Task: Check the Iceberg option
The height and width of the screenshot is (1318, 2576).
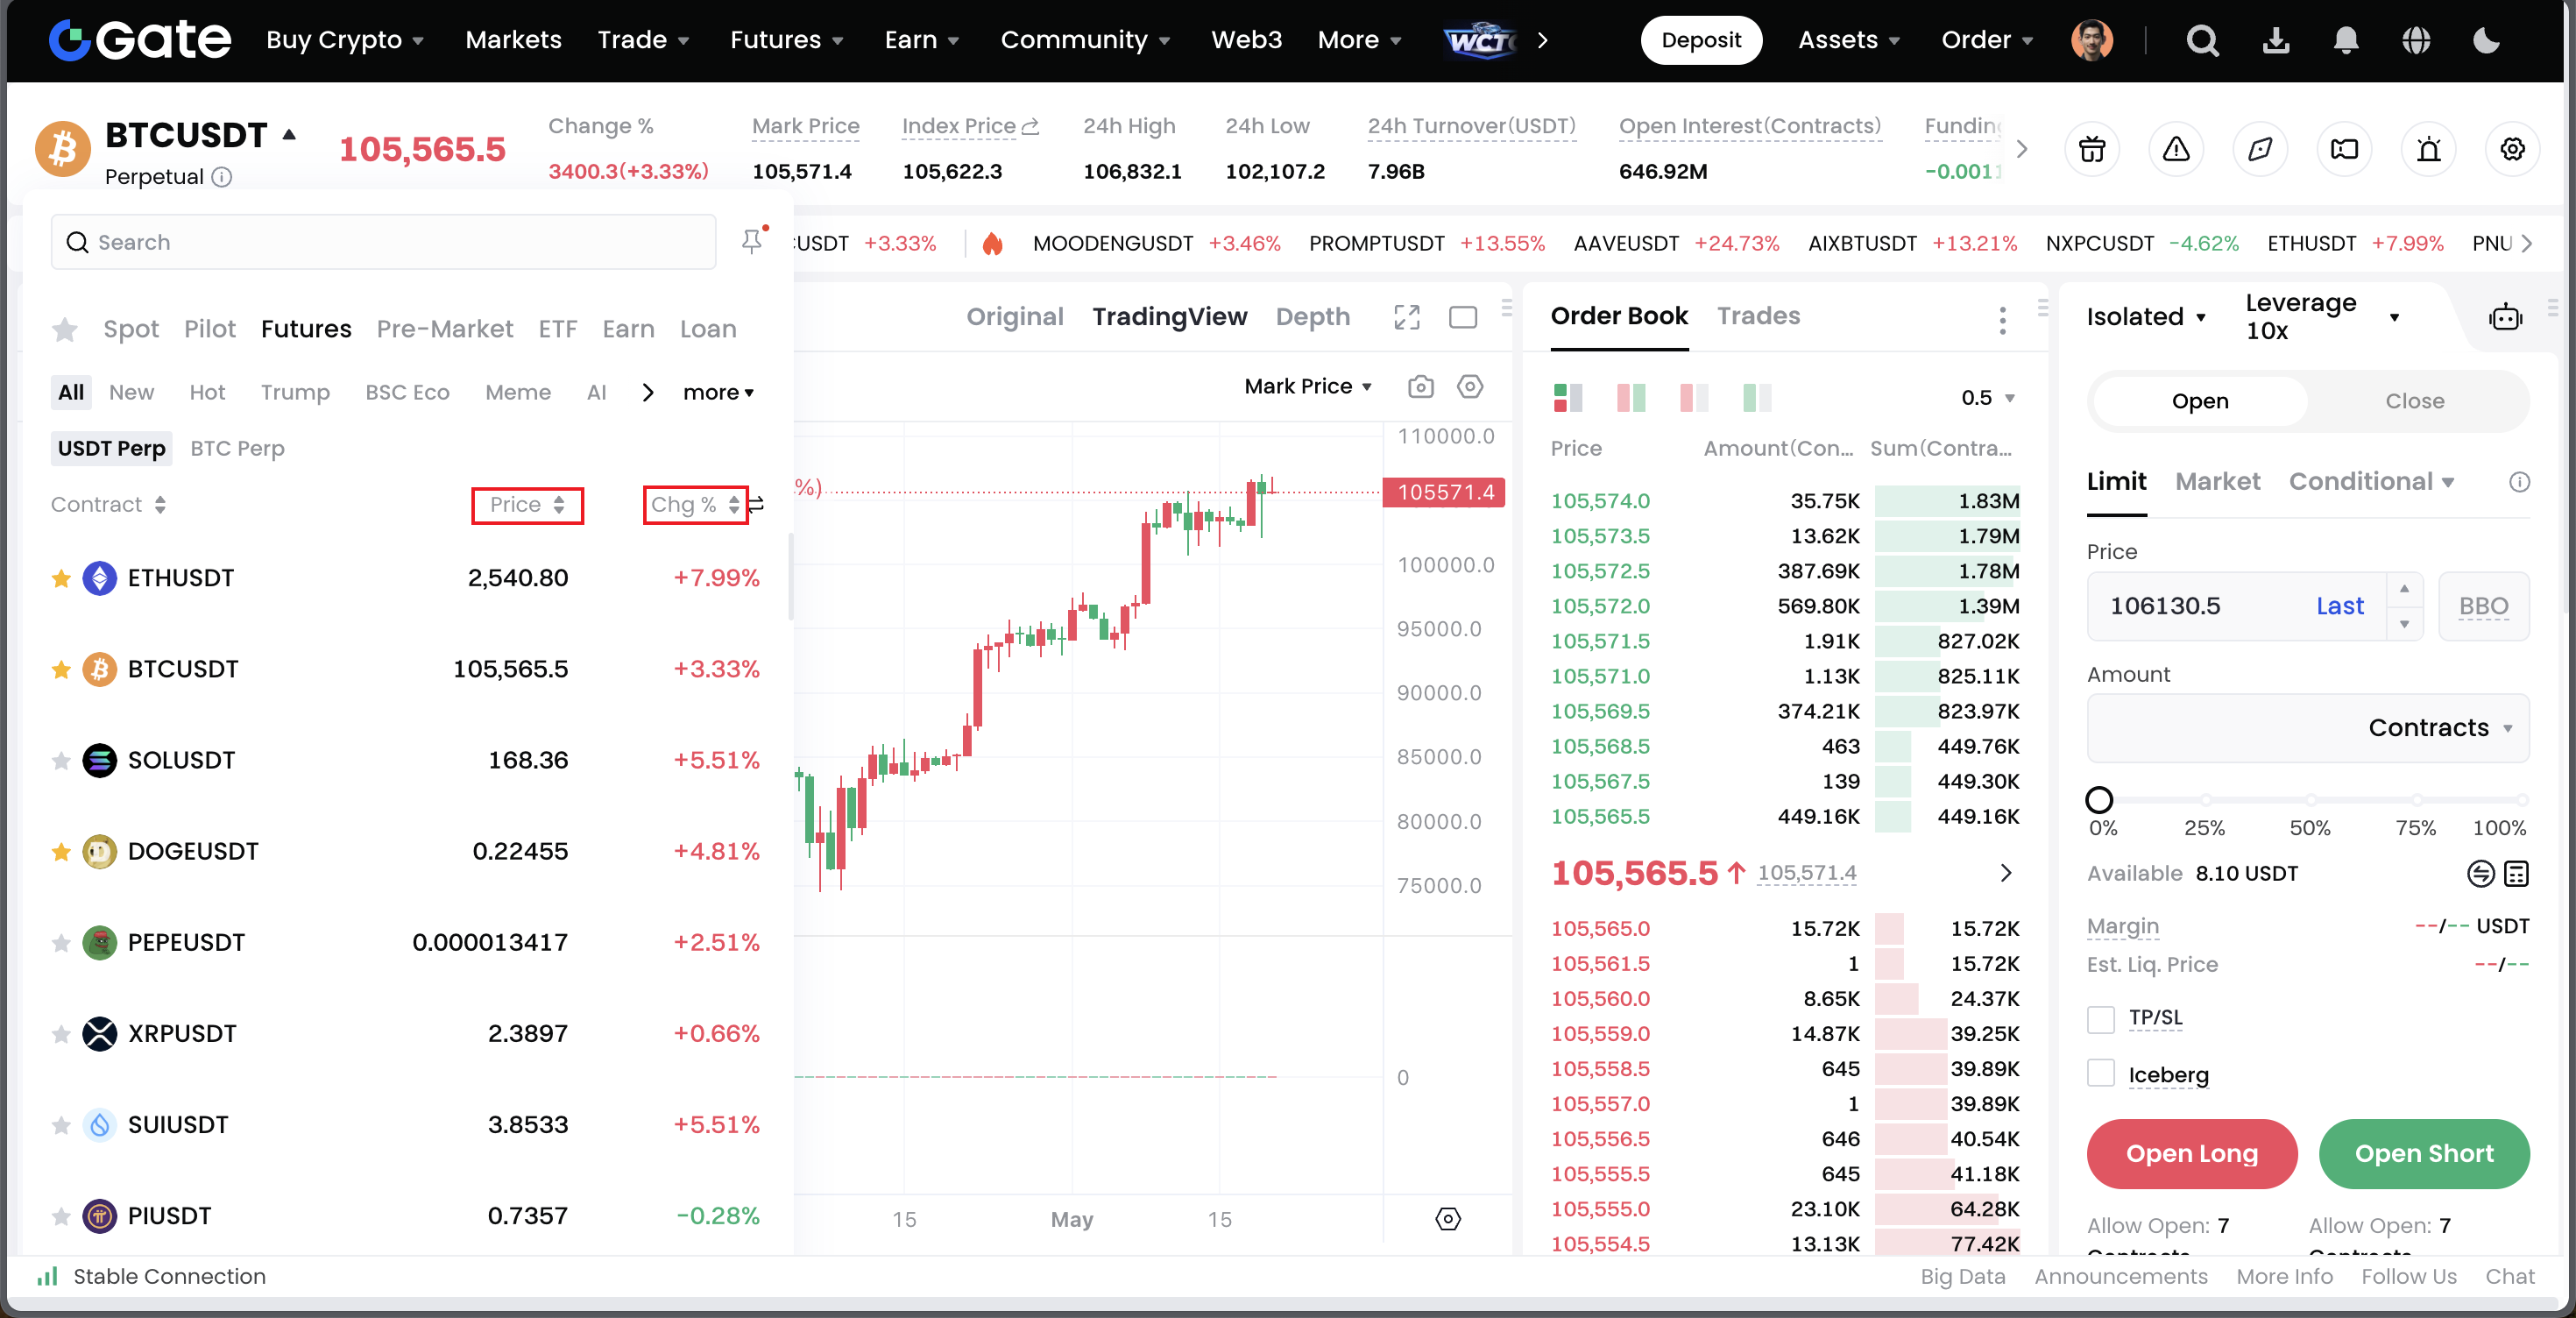Action: click(x=2101, y=1074)
